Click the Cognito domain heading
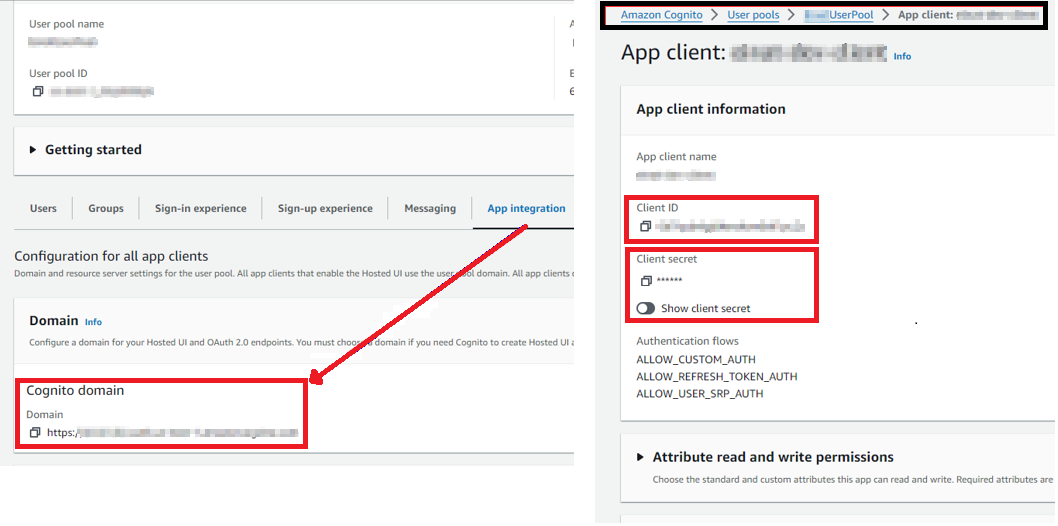 (x=75, y=390)
